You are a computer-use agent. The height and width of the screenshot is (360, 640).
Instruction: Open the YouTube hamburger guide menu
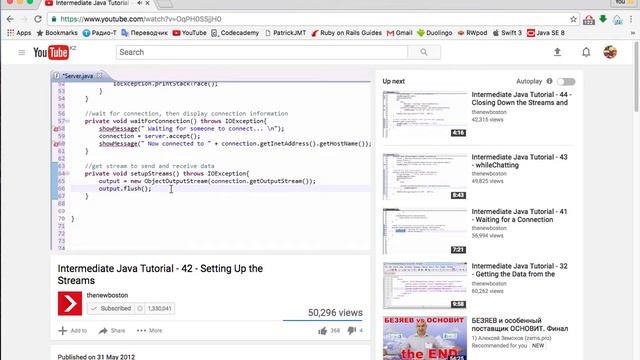(x=22, y=52)
